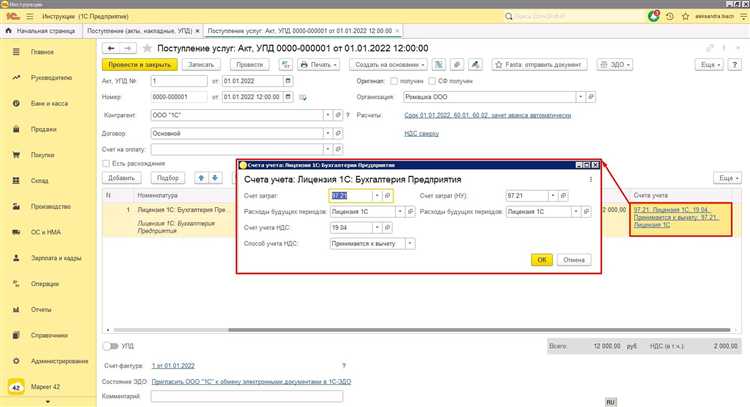Screen dimensions: 750x407
Task: Open the Договор record with its open icon
Action: coord(338,133)
